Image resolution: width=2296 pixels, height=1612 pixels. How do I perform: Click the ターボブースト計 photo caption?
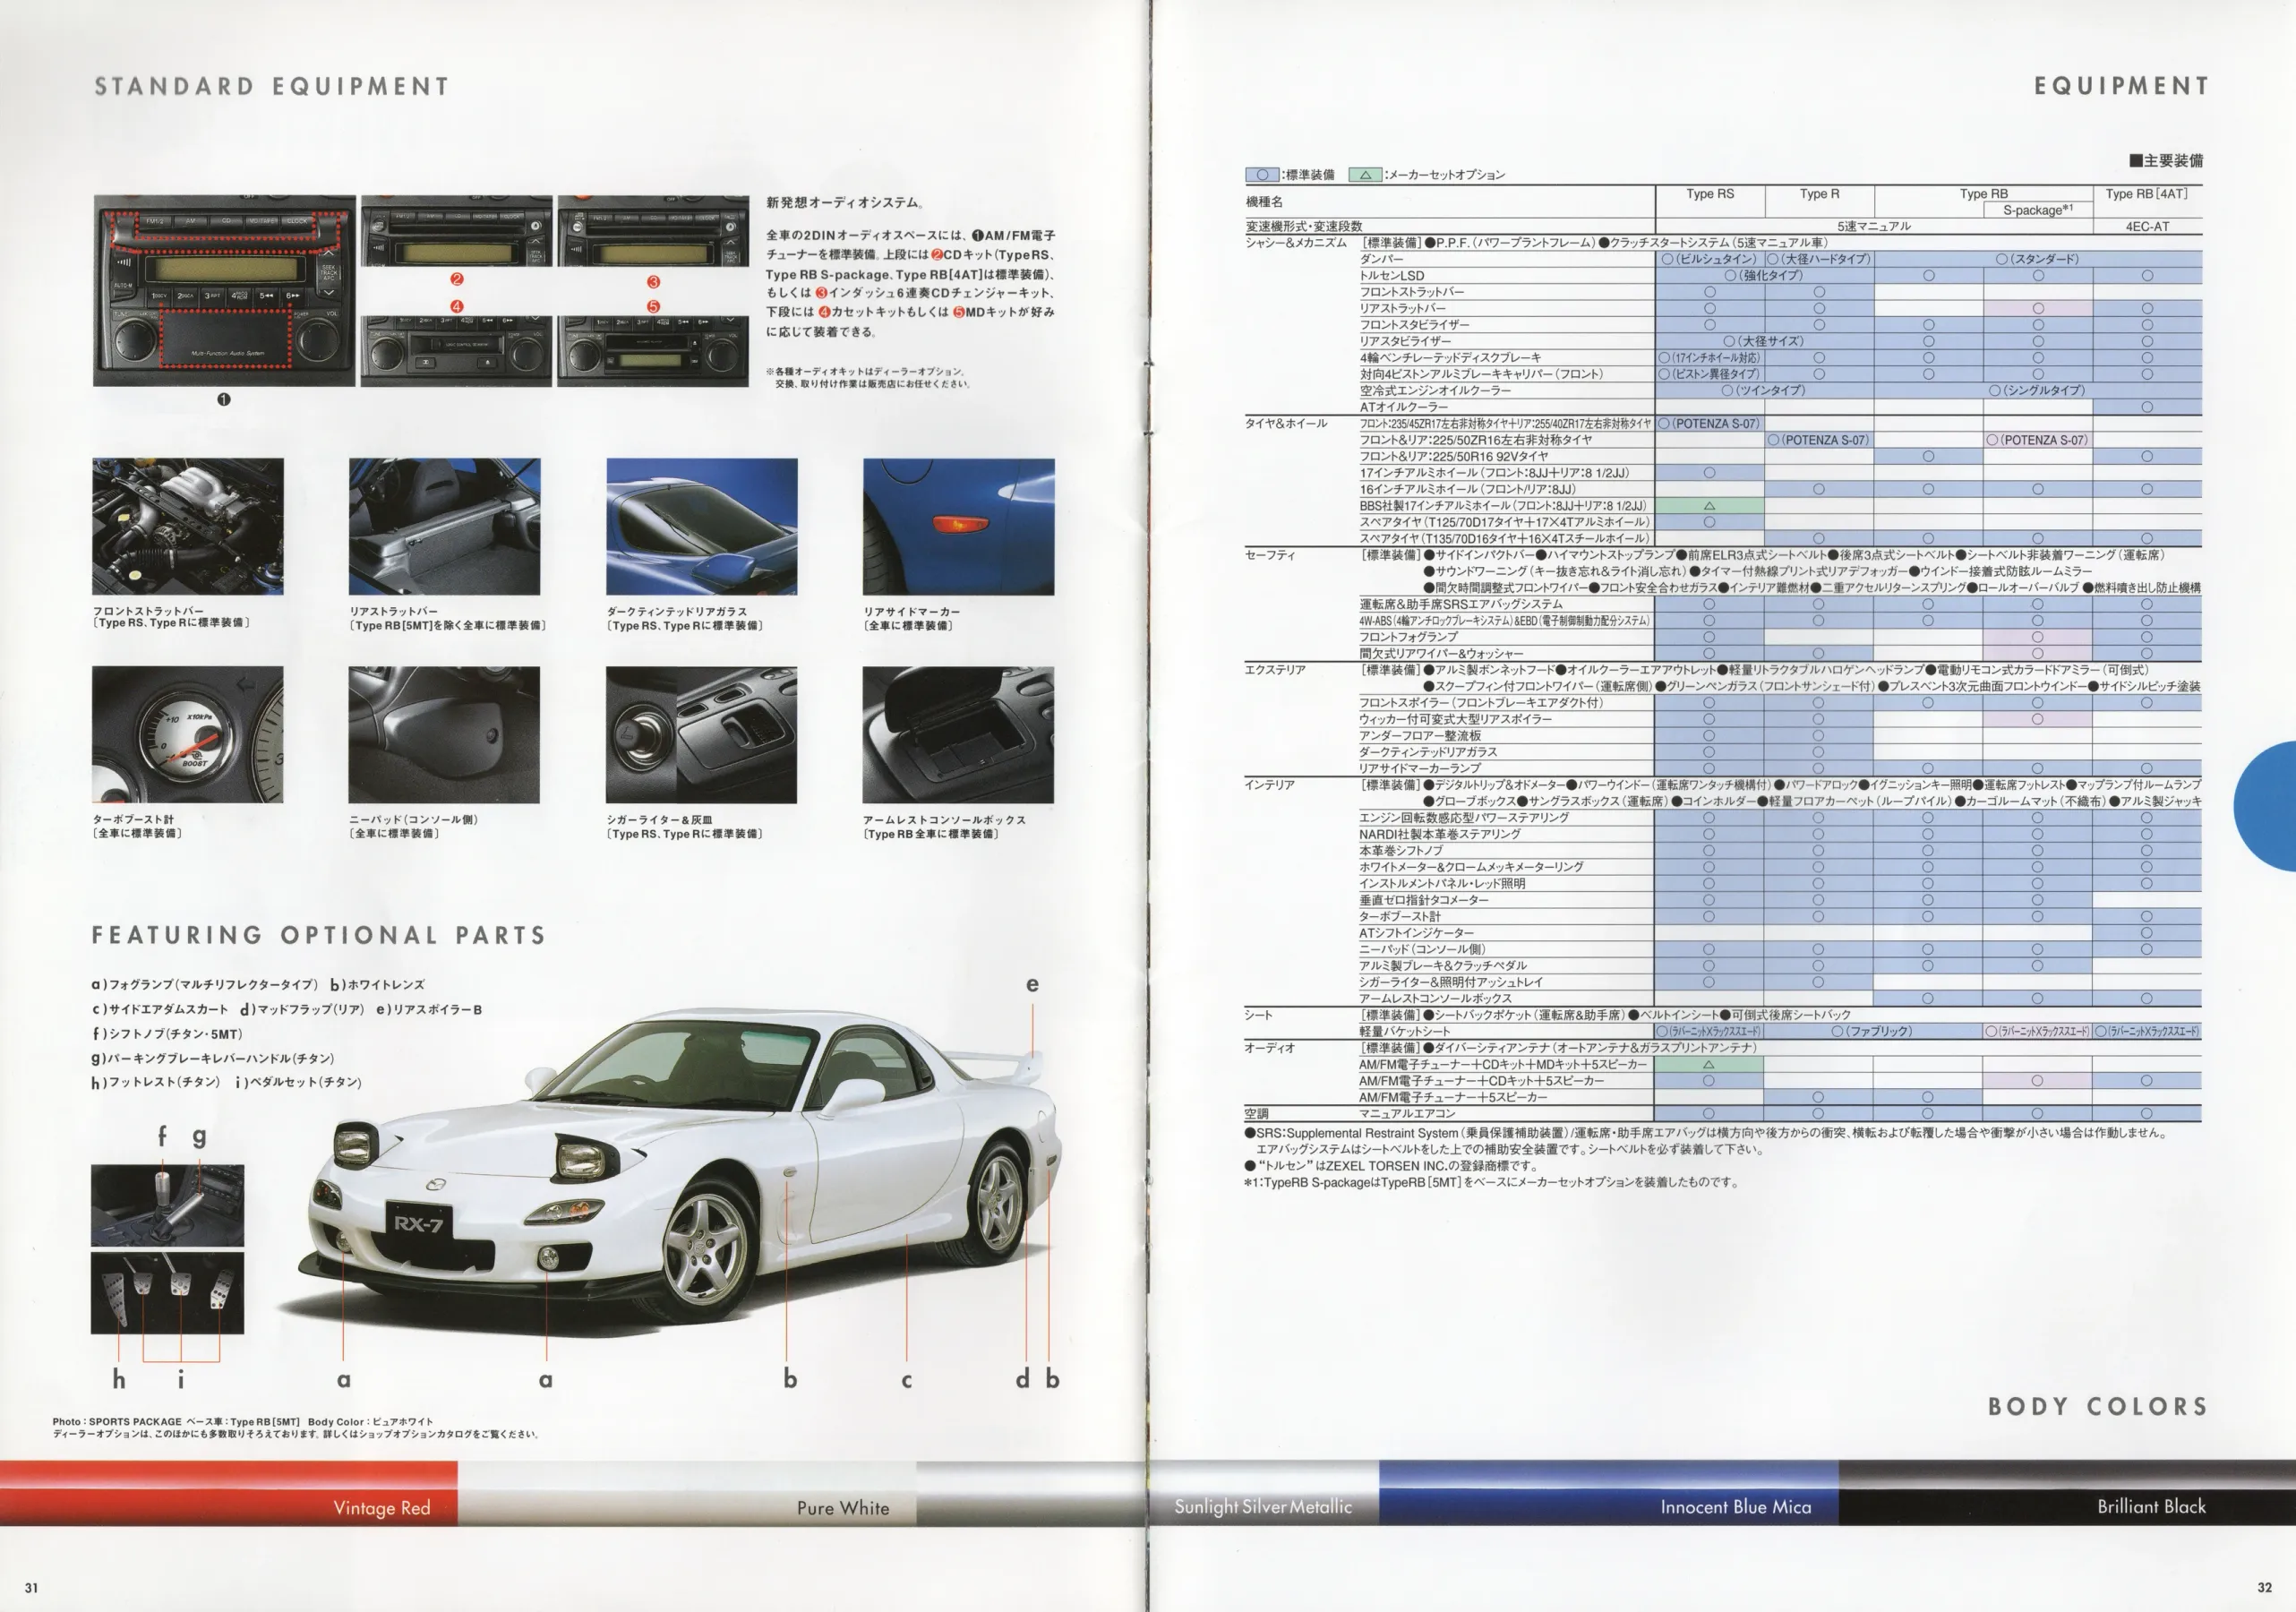coord(133,819)
